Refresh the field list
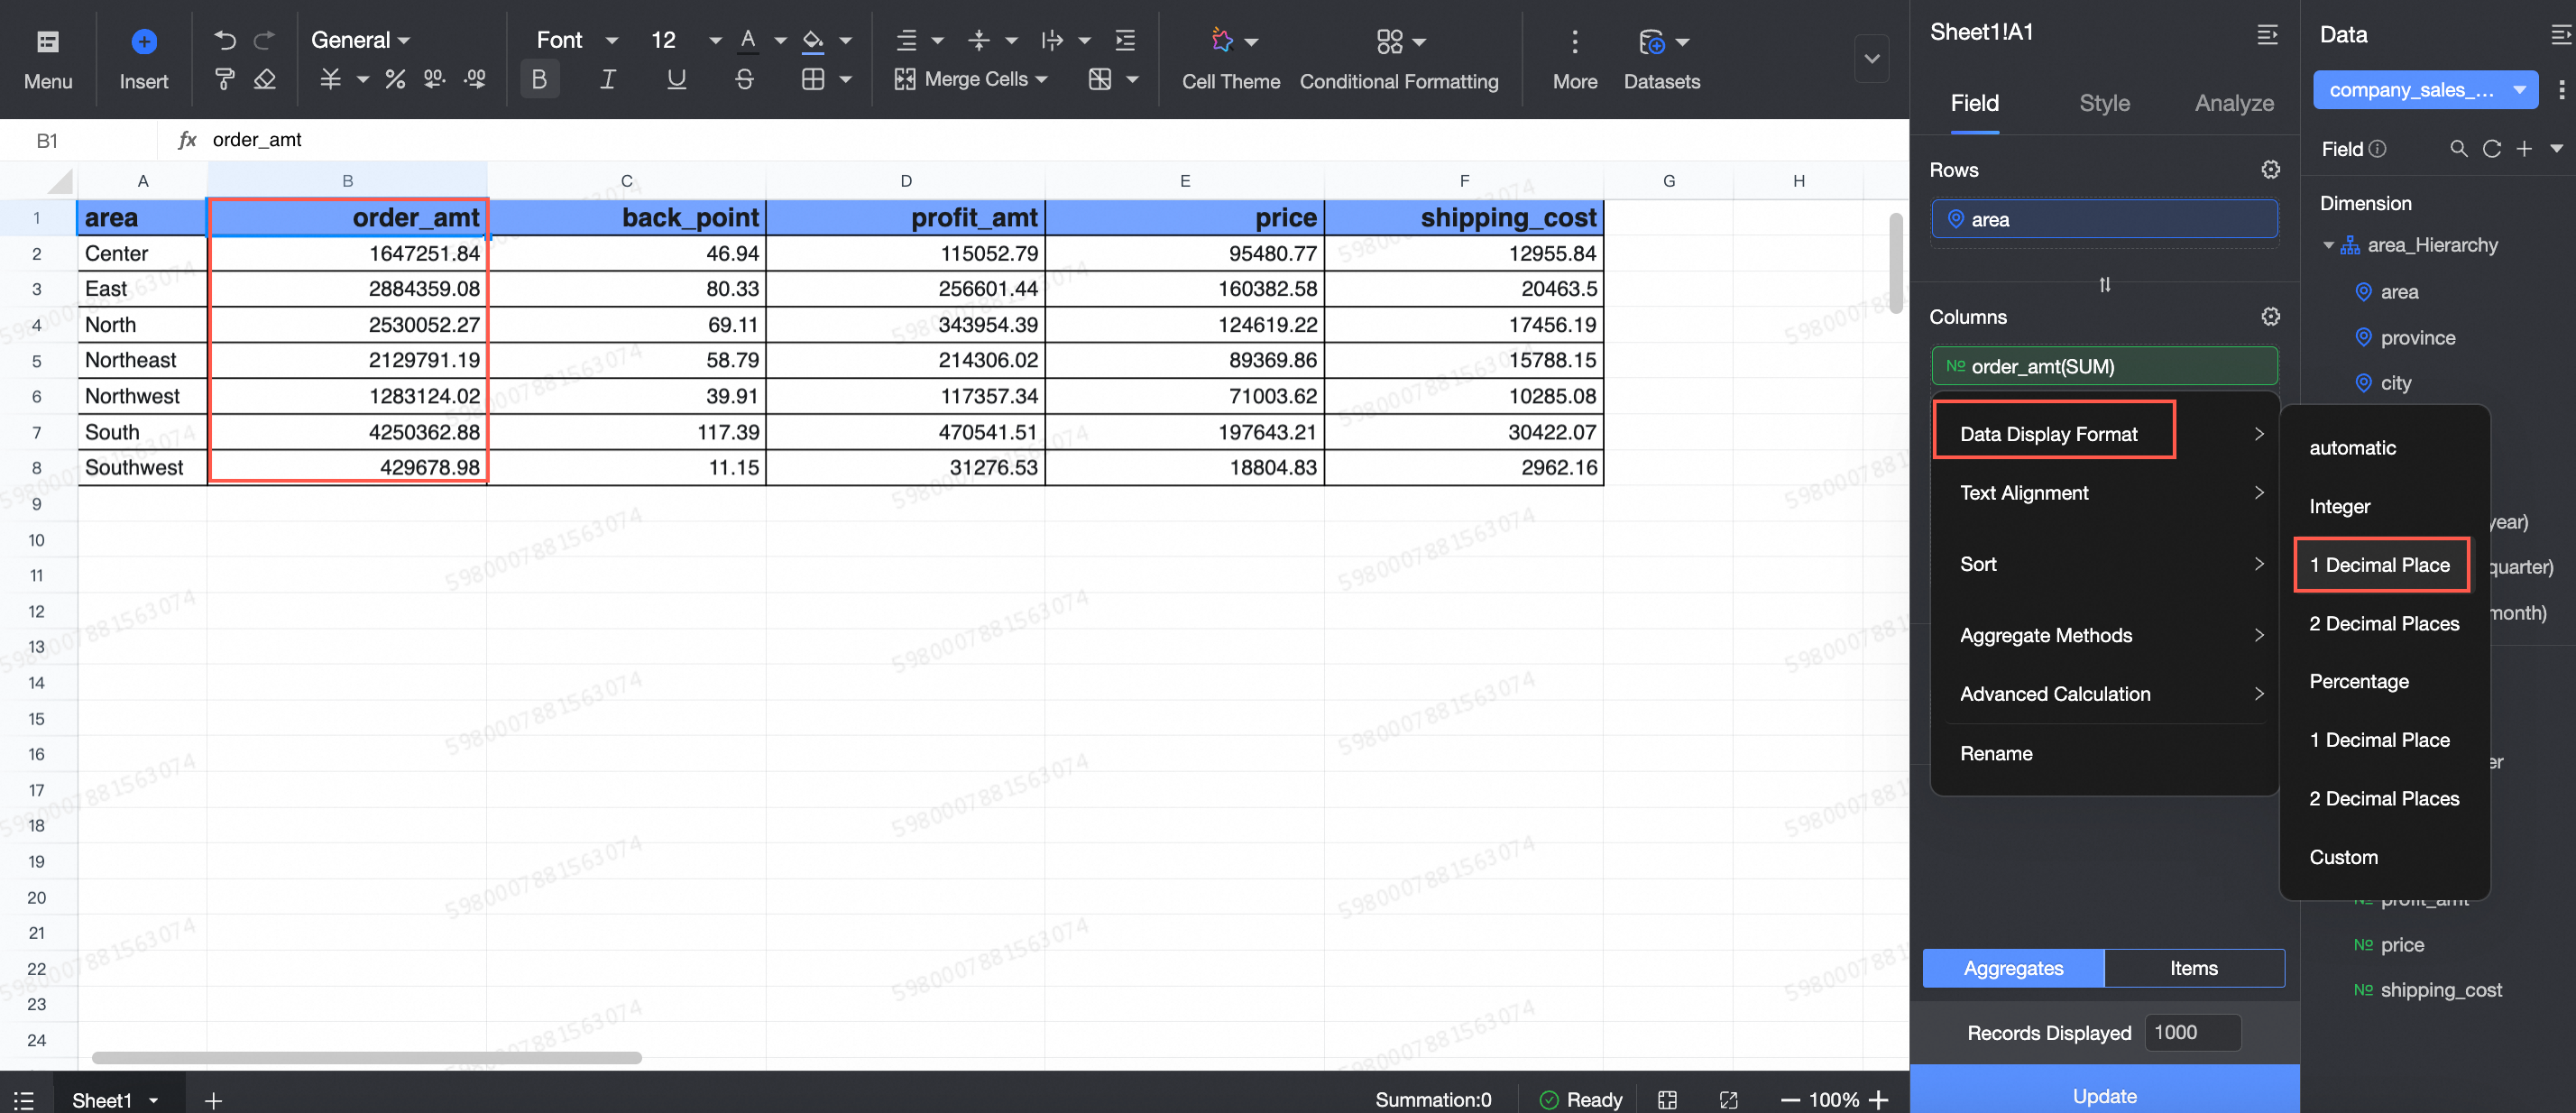 pos(2491,149)
